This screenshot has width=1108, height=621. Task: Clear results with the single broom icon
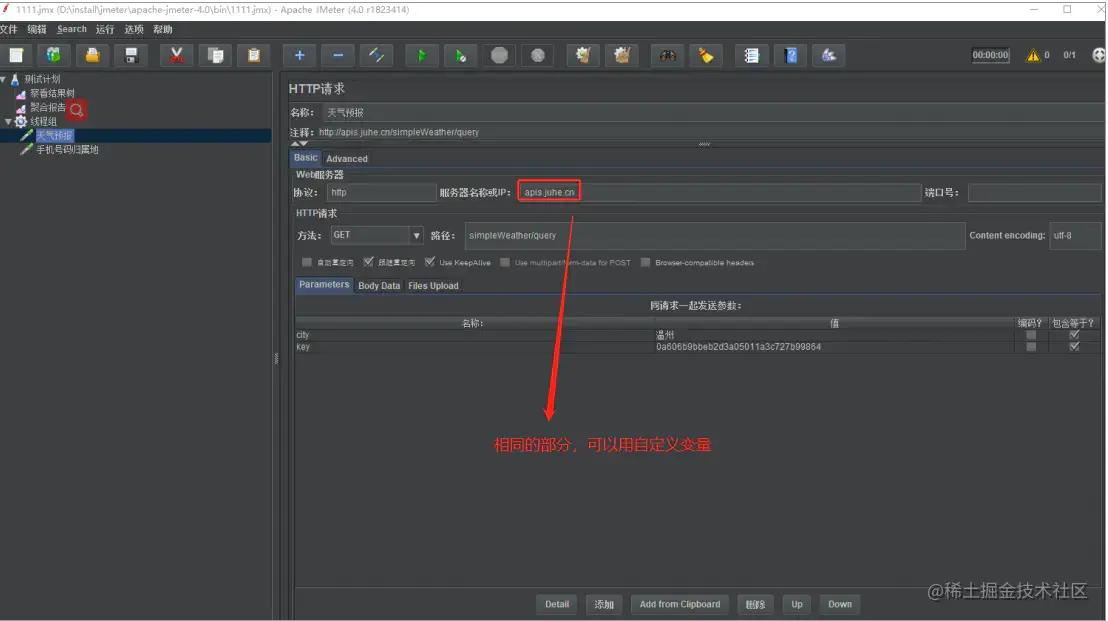583,55
